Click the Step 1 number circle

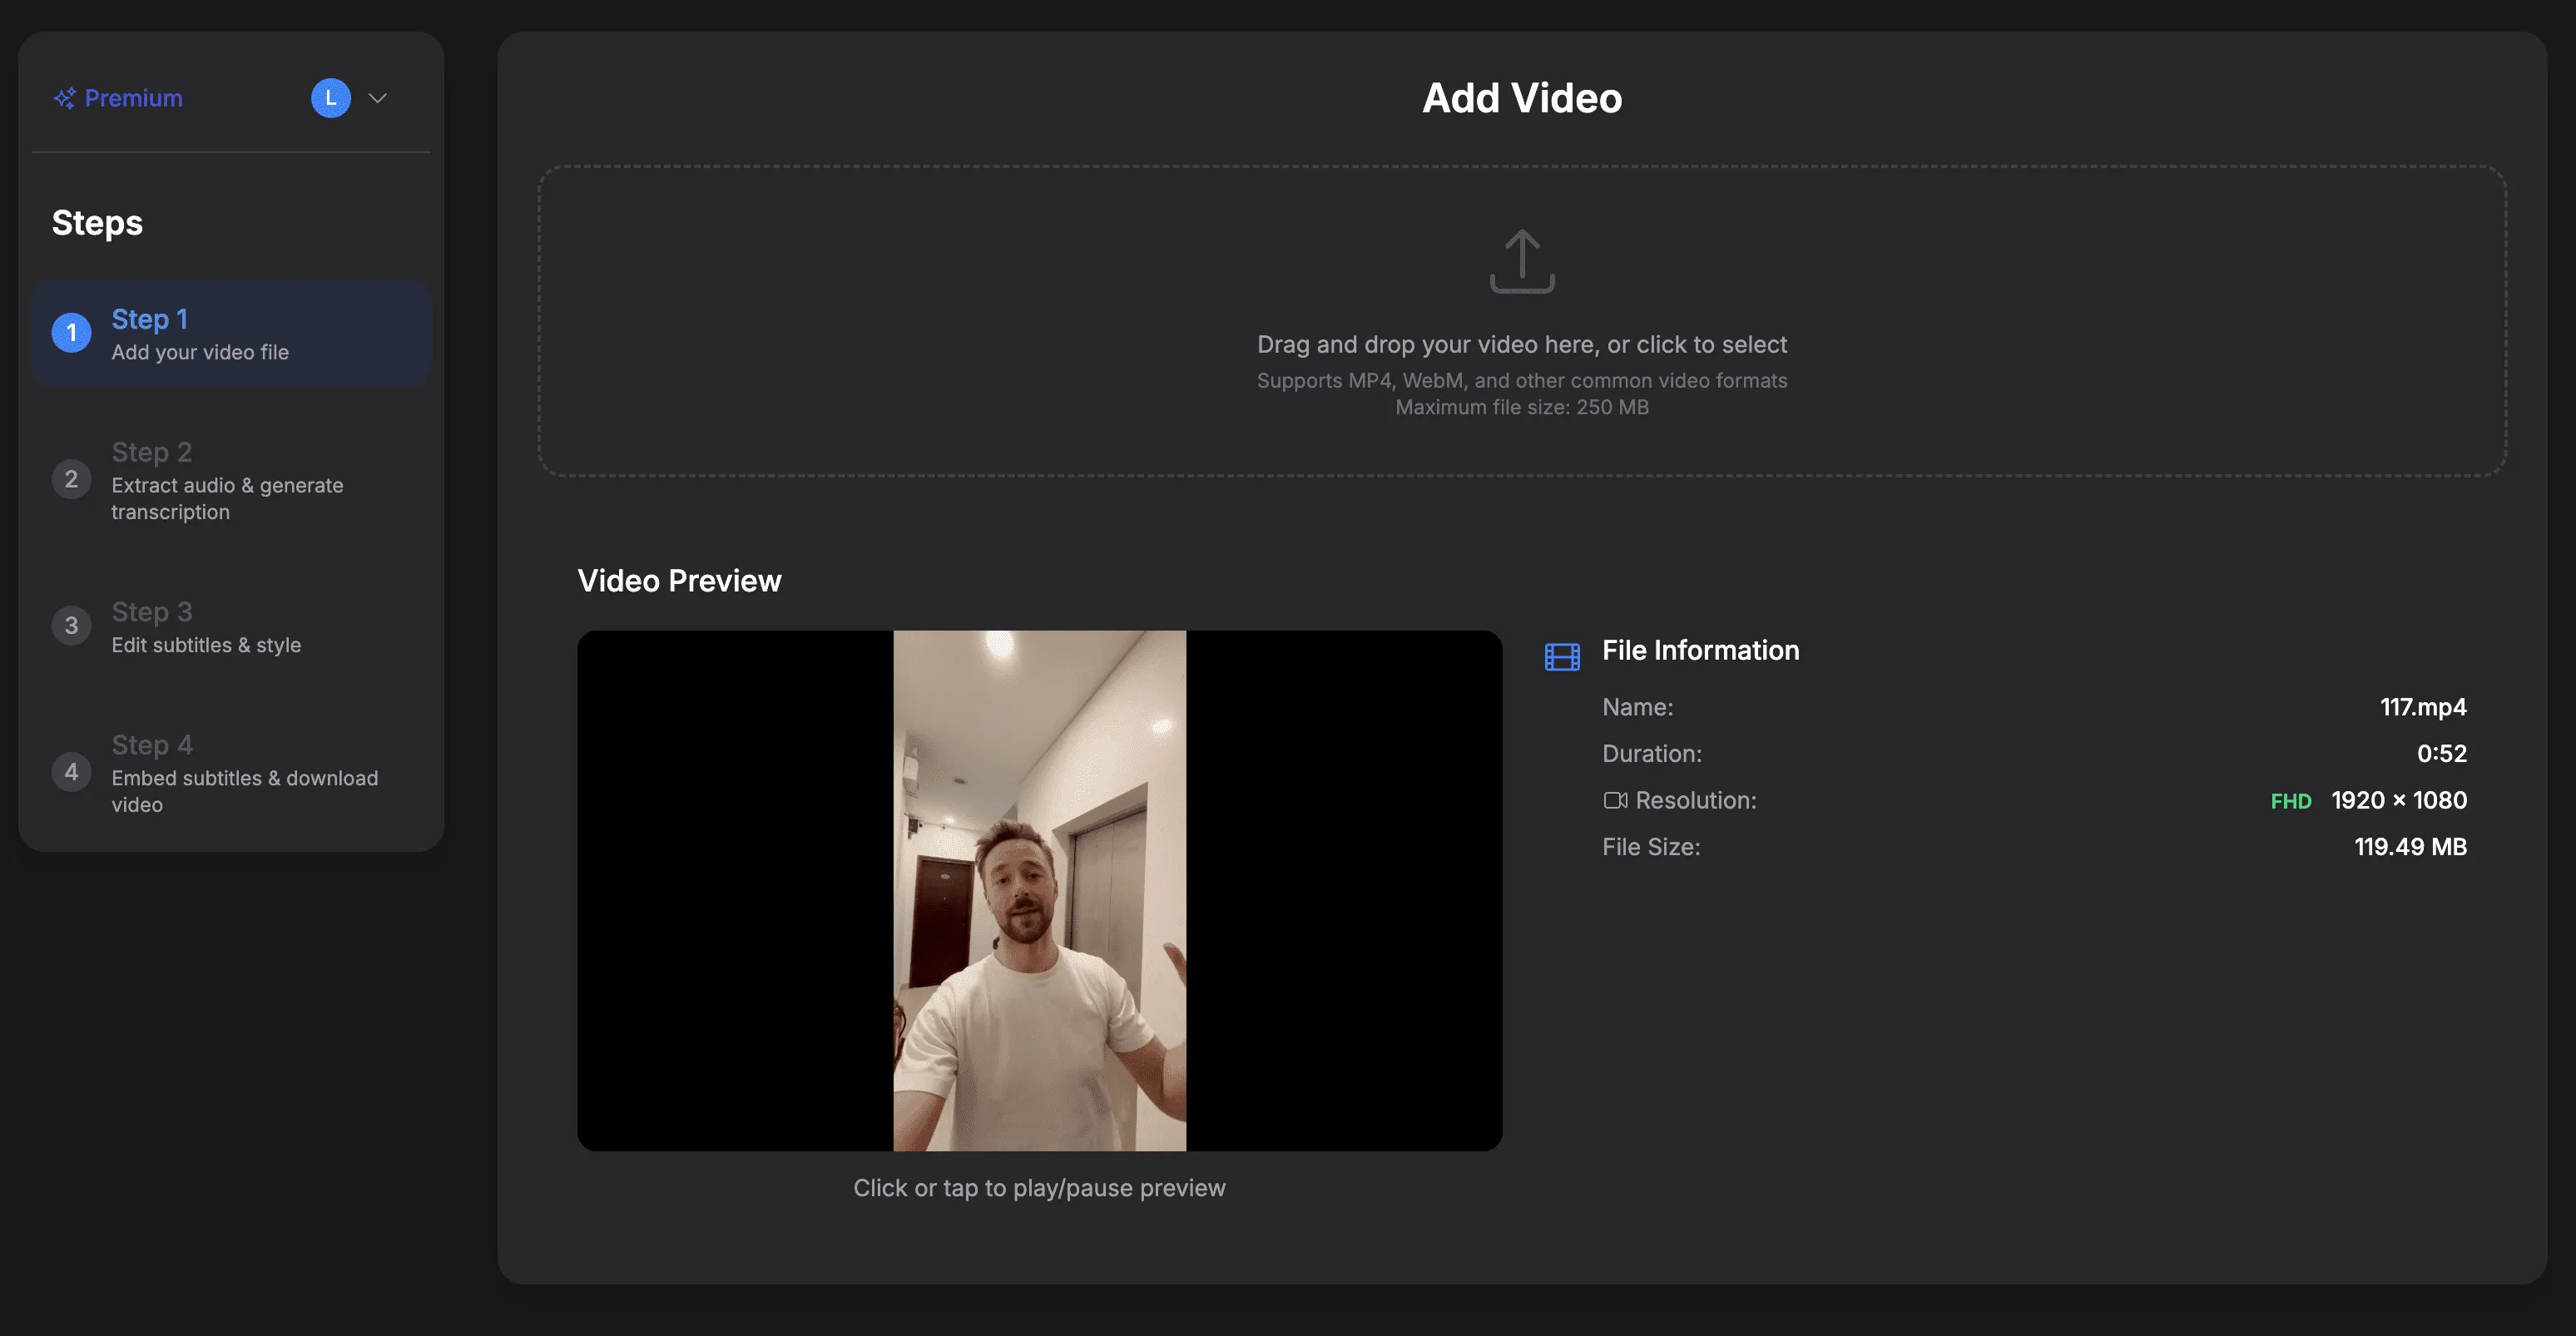71,333
